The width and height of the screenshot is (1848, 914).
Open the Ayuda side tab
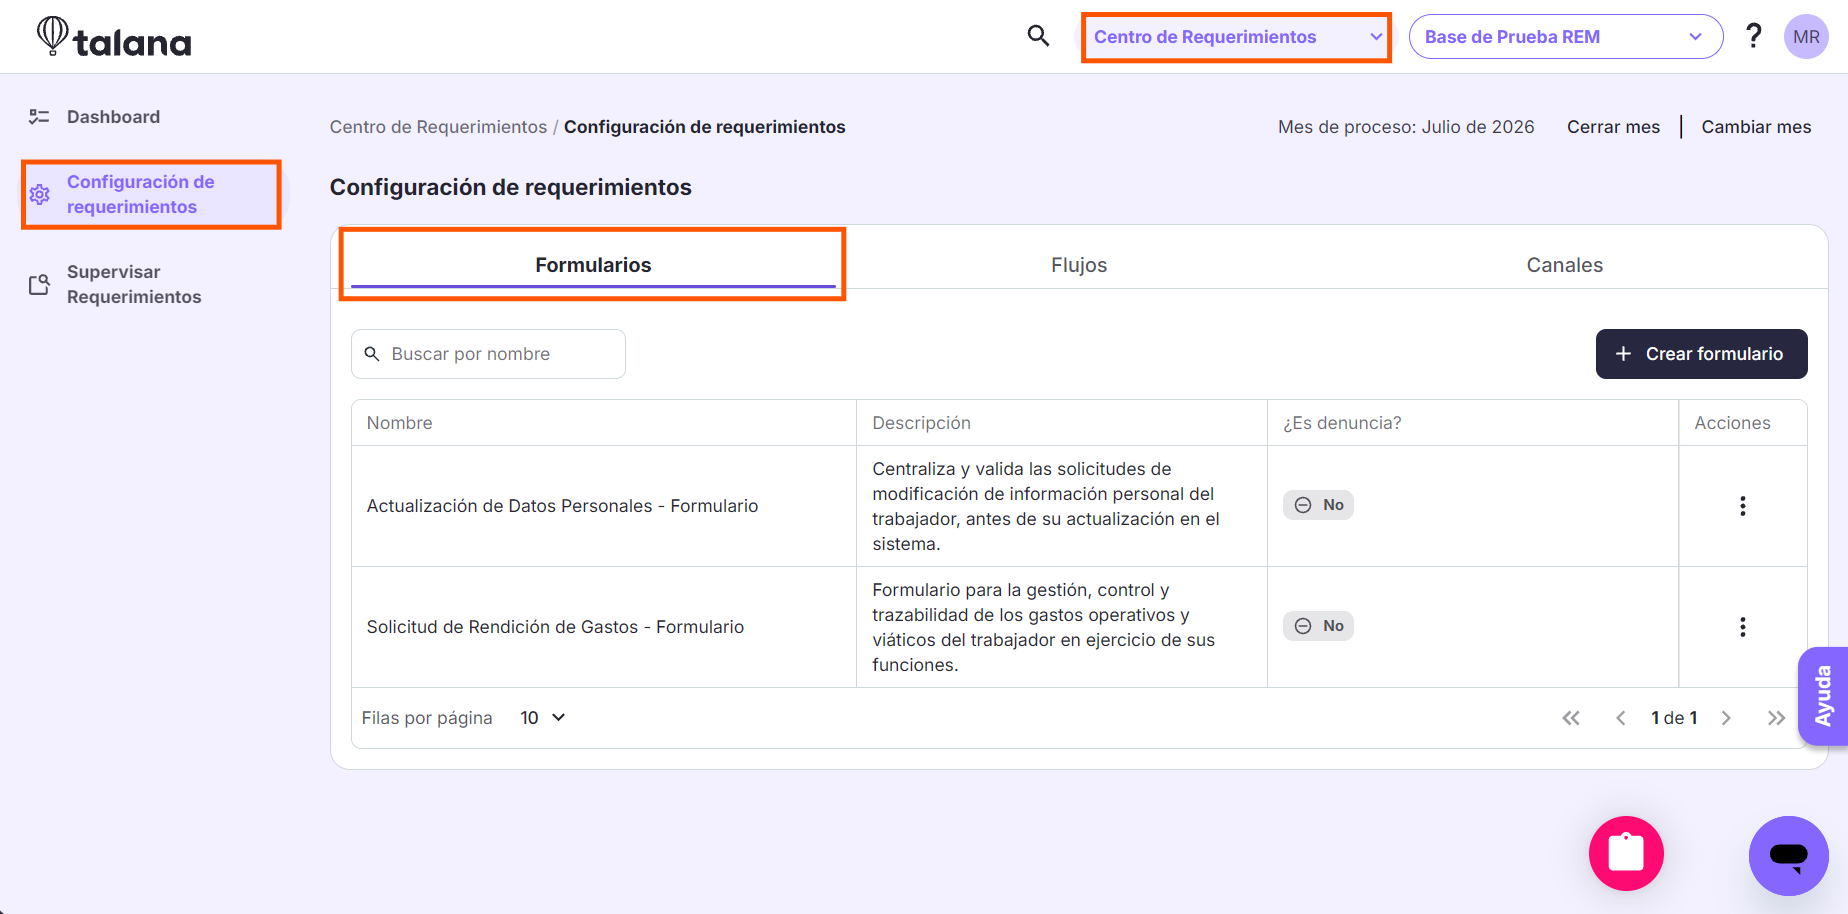(1822, 696)
